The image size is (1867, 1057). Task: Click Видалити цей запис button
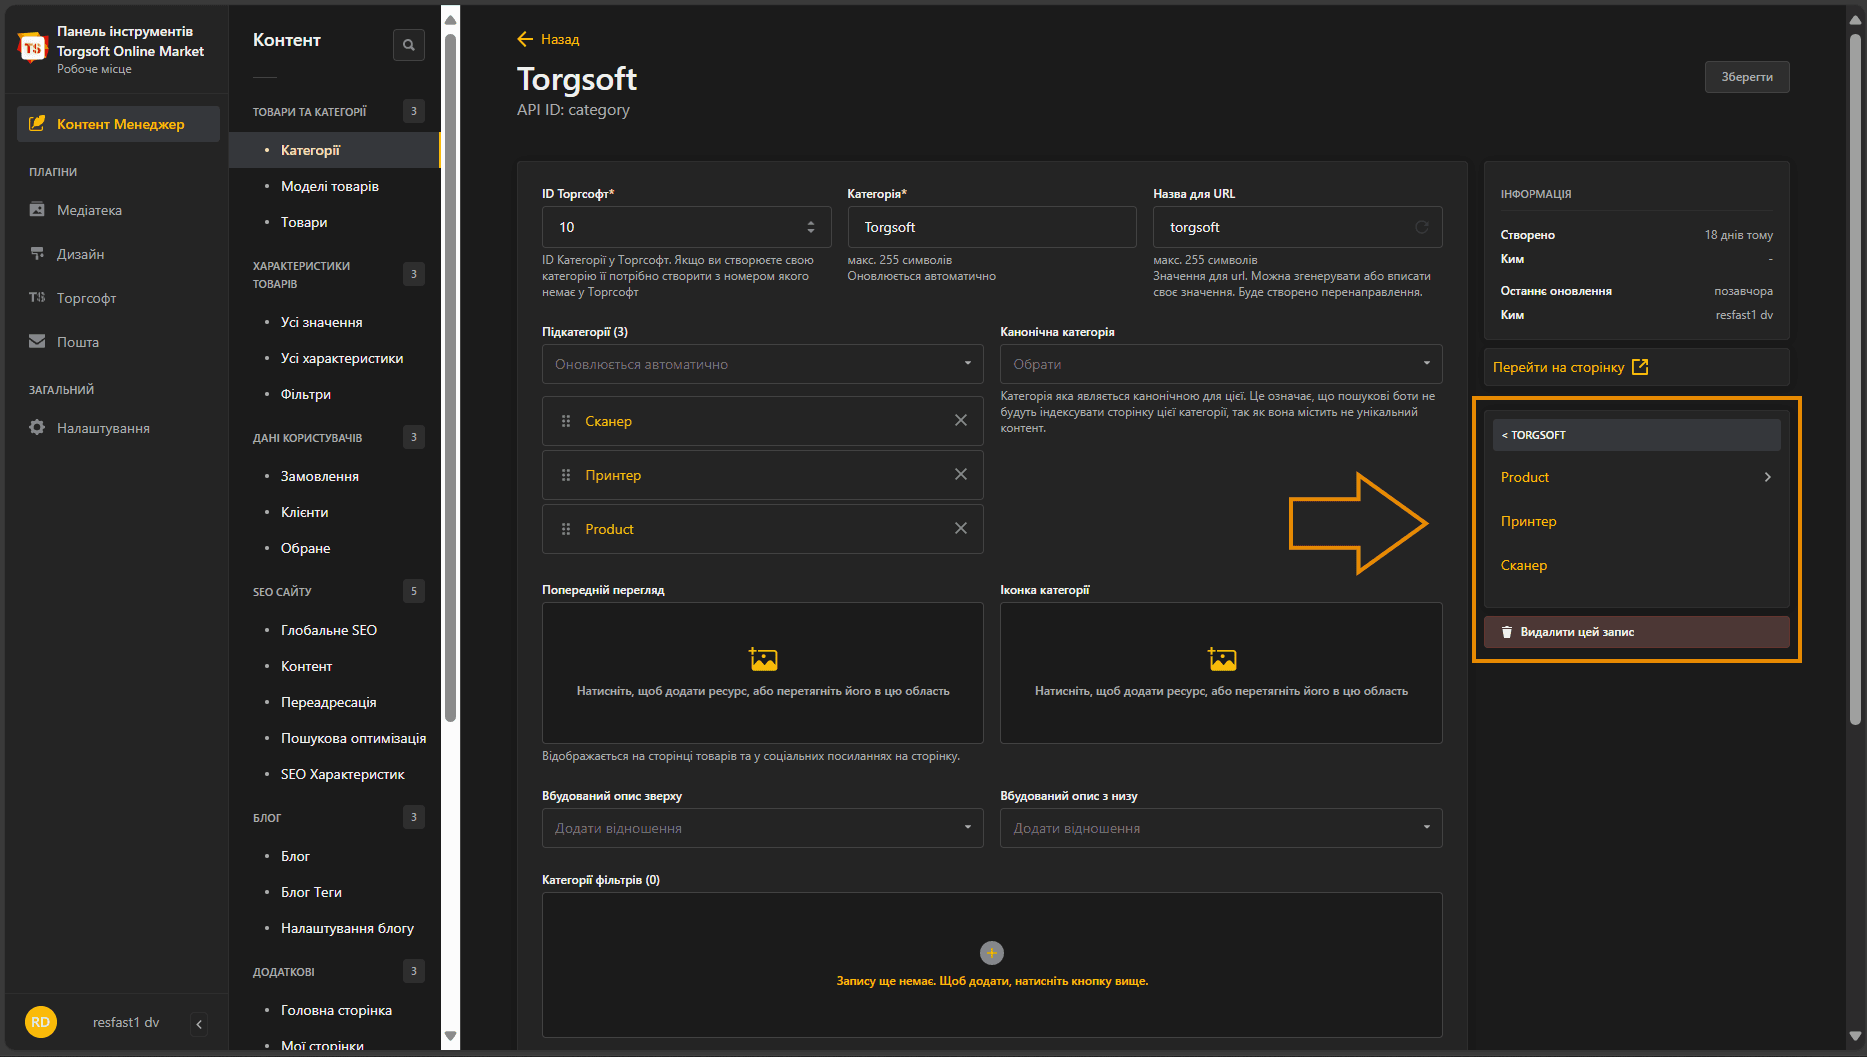click(1637, 632)
